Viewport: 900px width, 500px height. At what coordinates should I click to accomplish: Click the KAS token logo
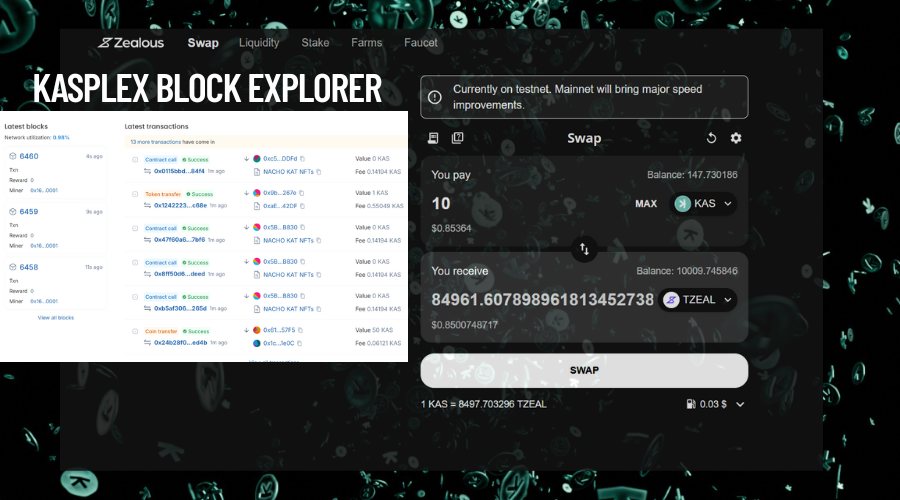[x=682, y=204]
